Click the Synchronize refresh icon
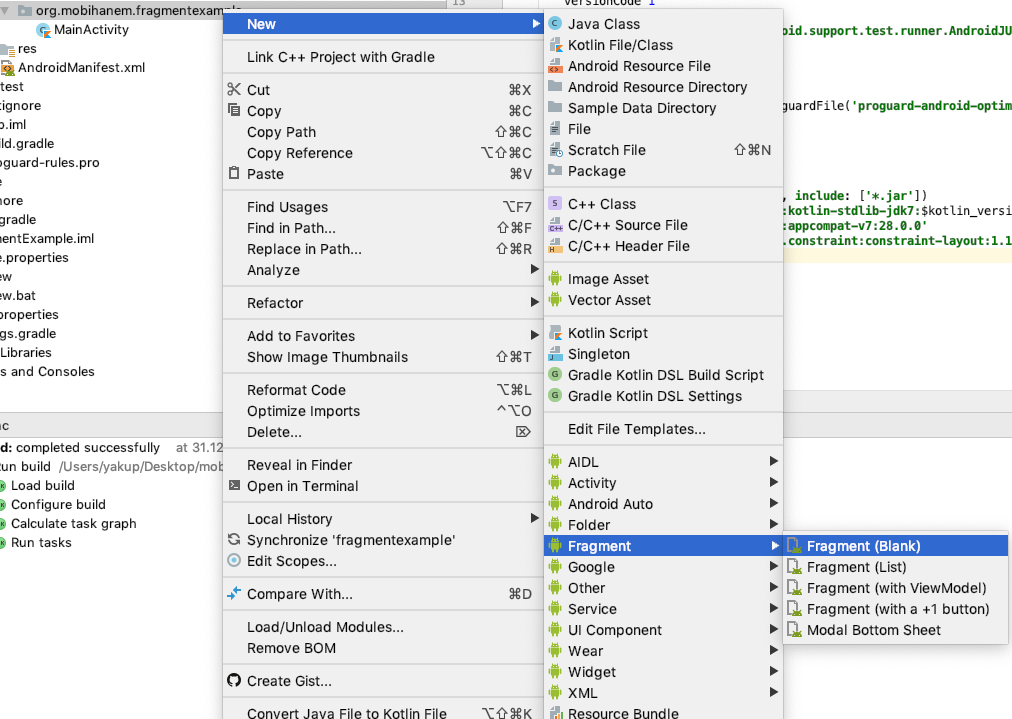Viewport: 1012px width, 719px height. 234,540
